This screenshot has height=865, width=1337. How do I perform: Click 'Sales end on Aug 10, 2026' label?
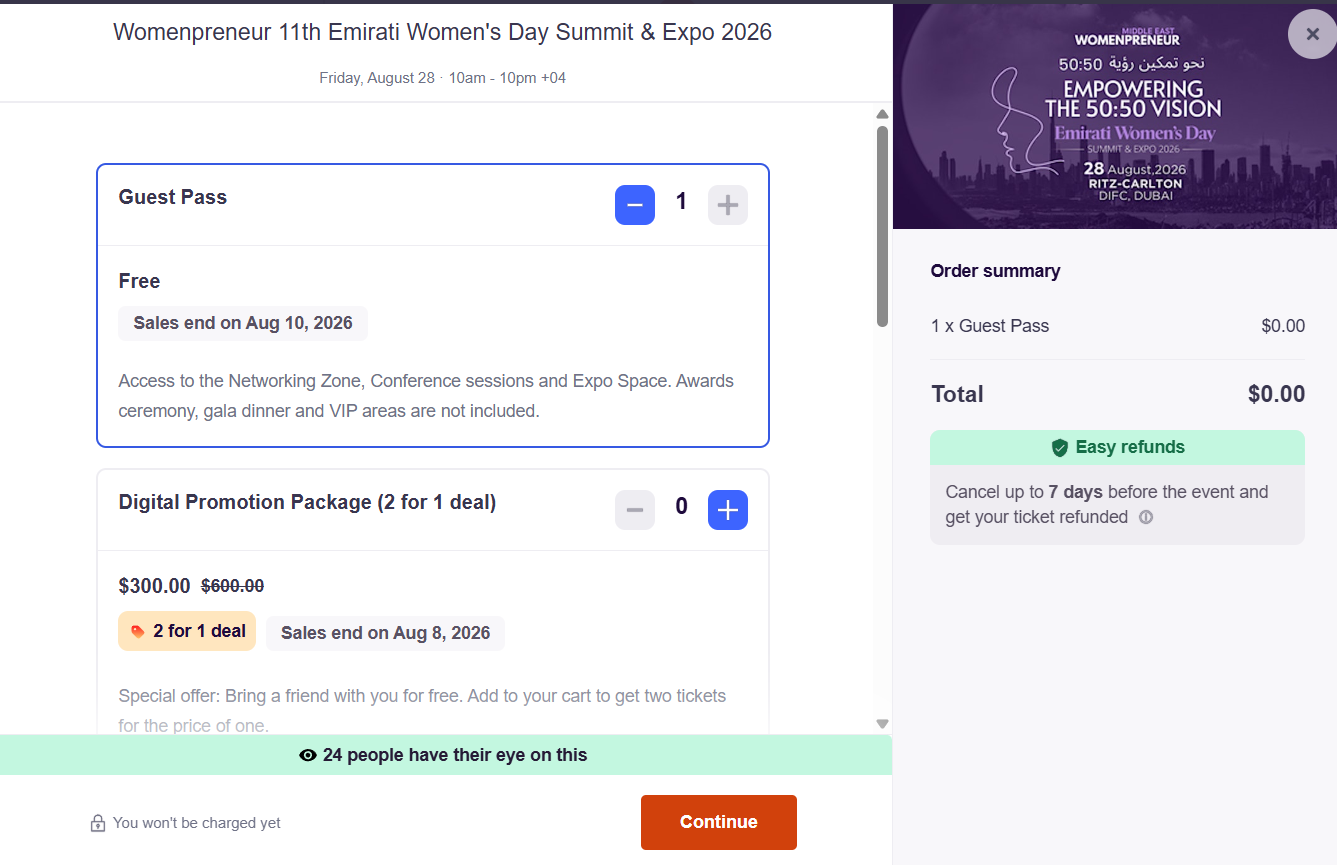(x=243, y=323)
